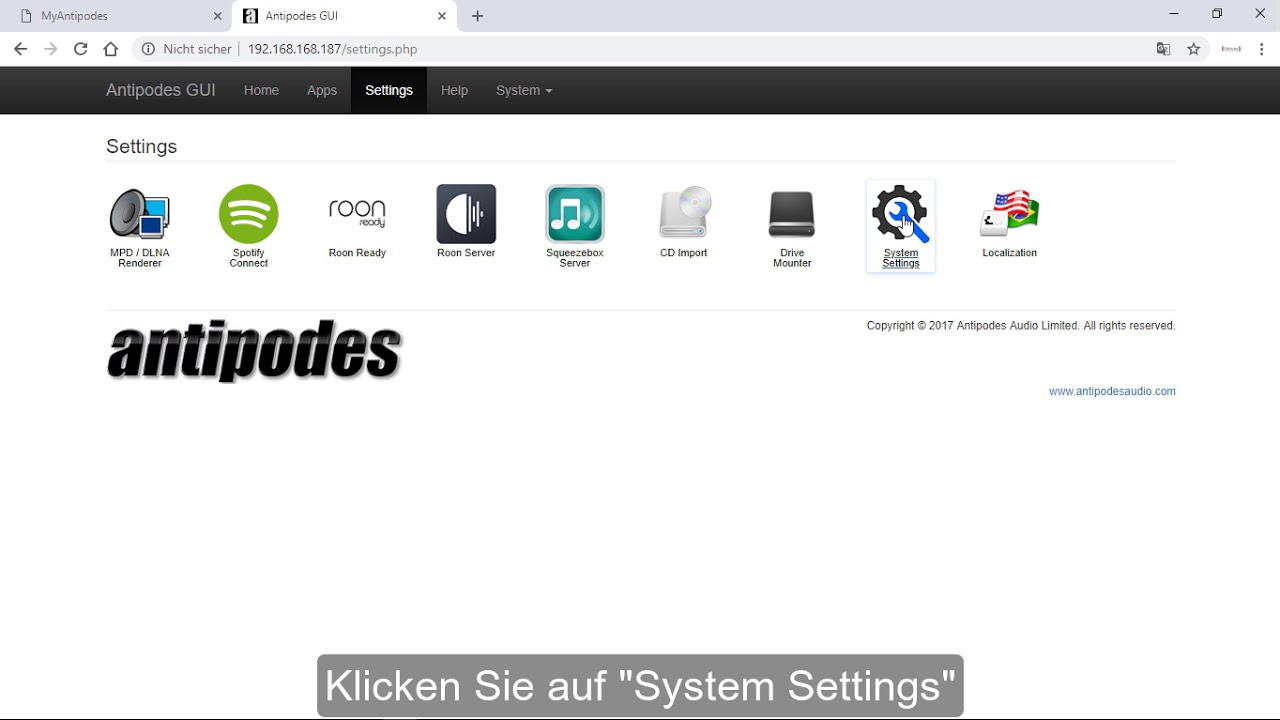Open the Apps navbar item

322,90
